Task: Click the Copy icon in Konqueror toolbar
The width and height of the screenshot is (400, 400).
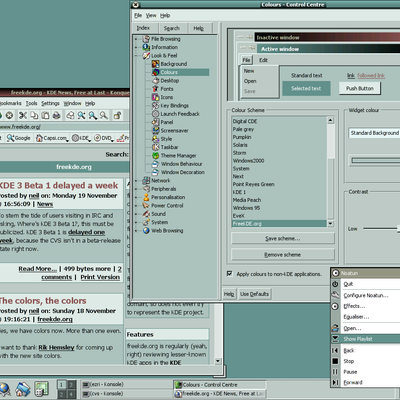Action: 34,115
